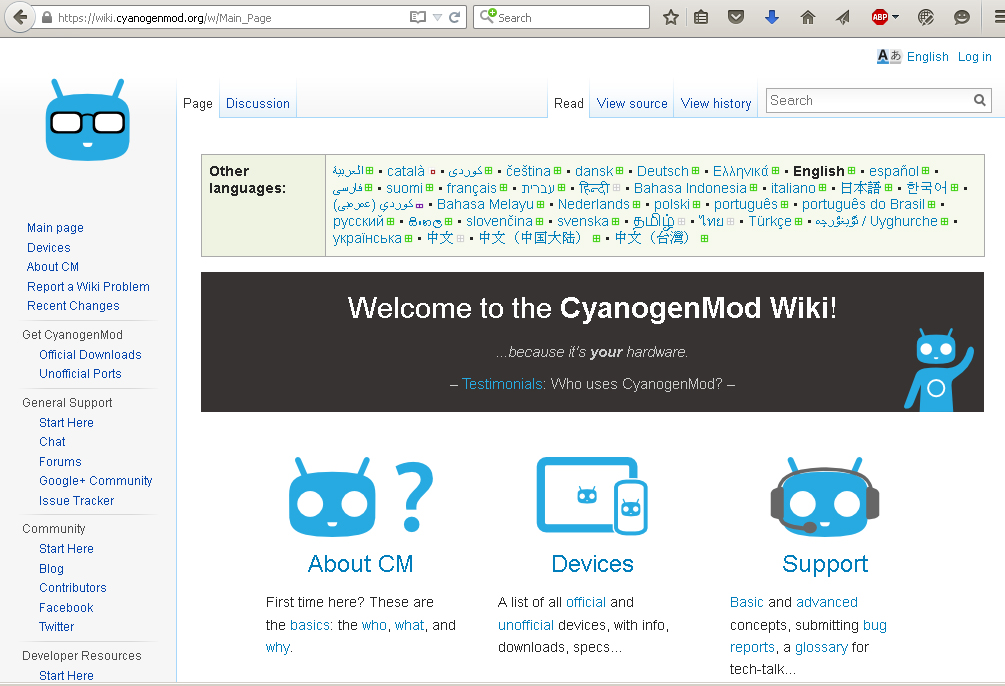Open the Facebook sidebar link
The image size is (1005, 686).
(x=66, y=608)
